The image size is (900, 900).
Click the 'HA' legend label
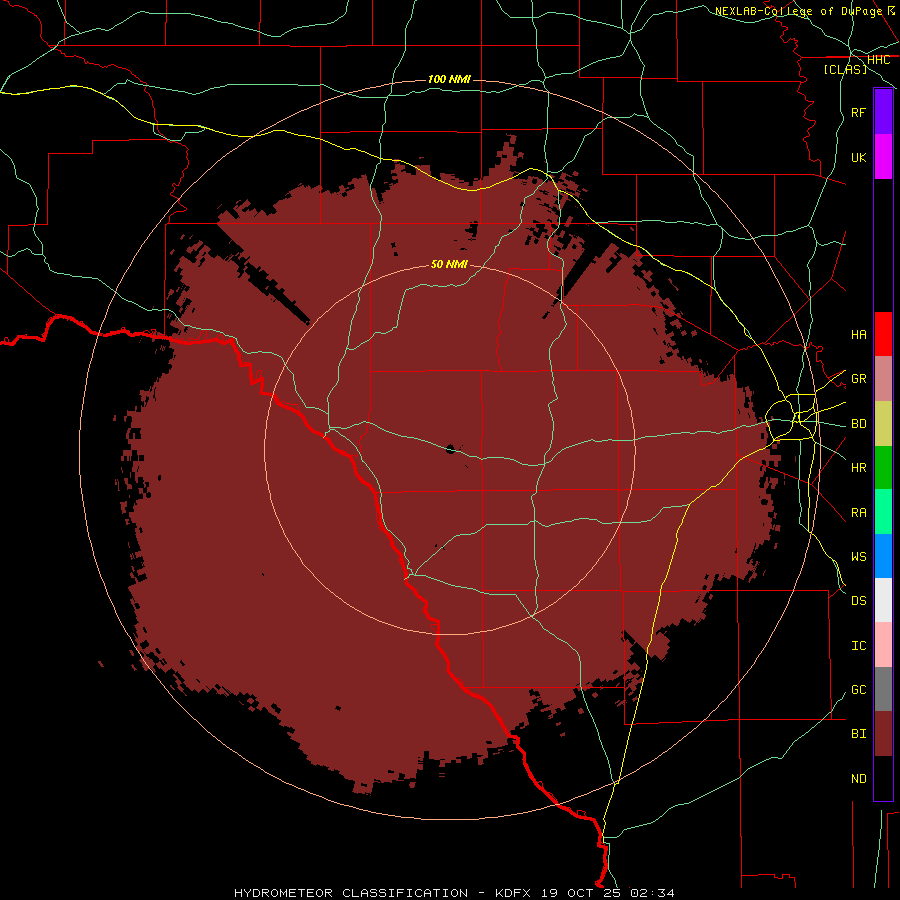[858, 334]
